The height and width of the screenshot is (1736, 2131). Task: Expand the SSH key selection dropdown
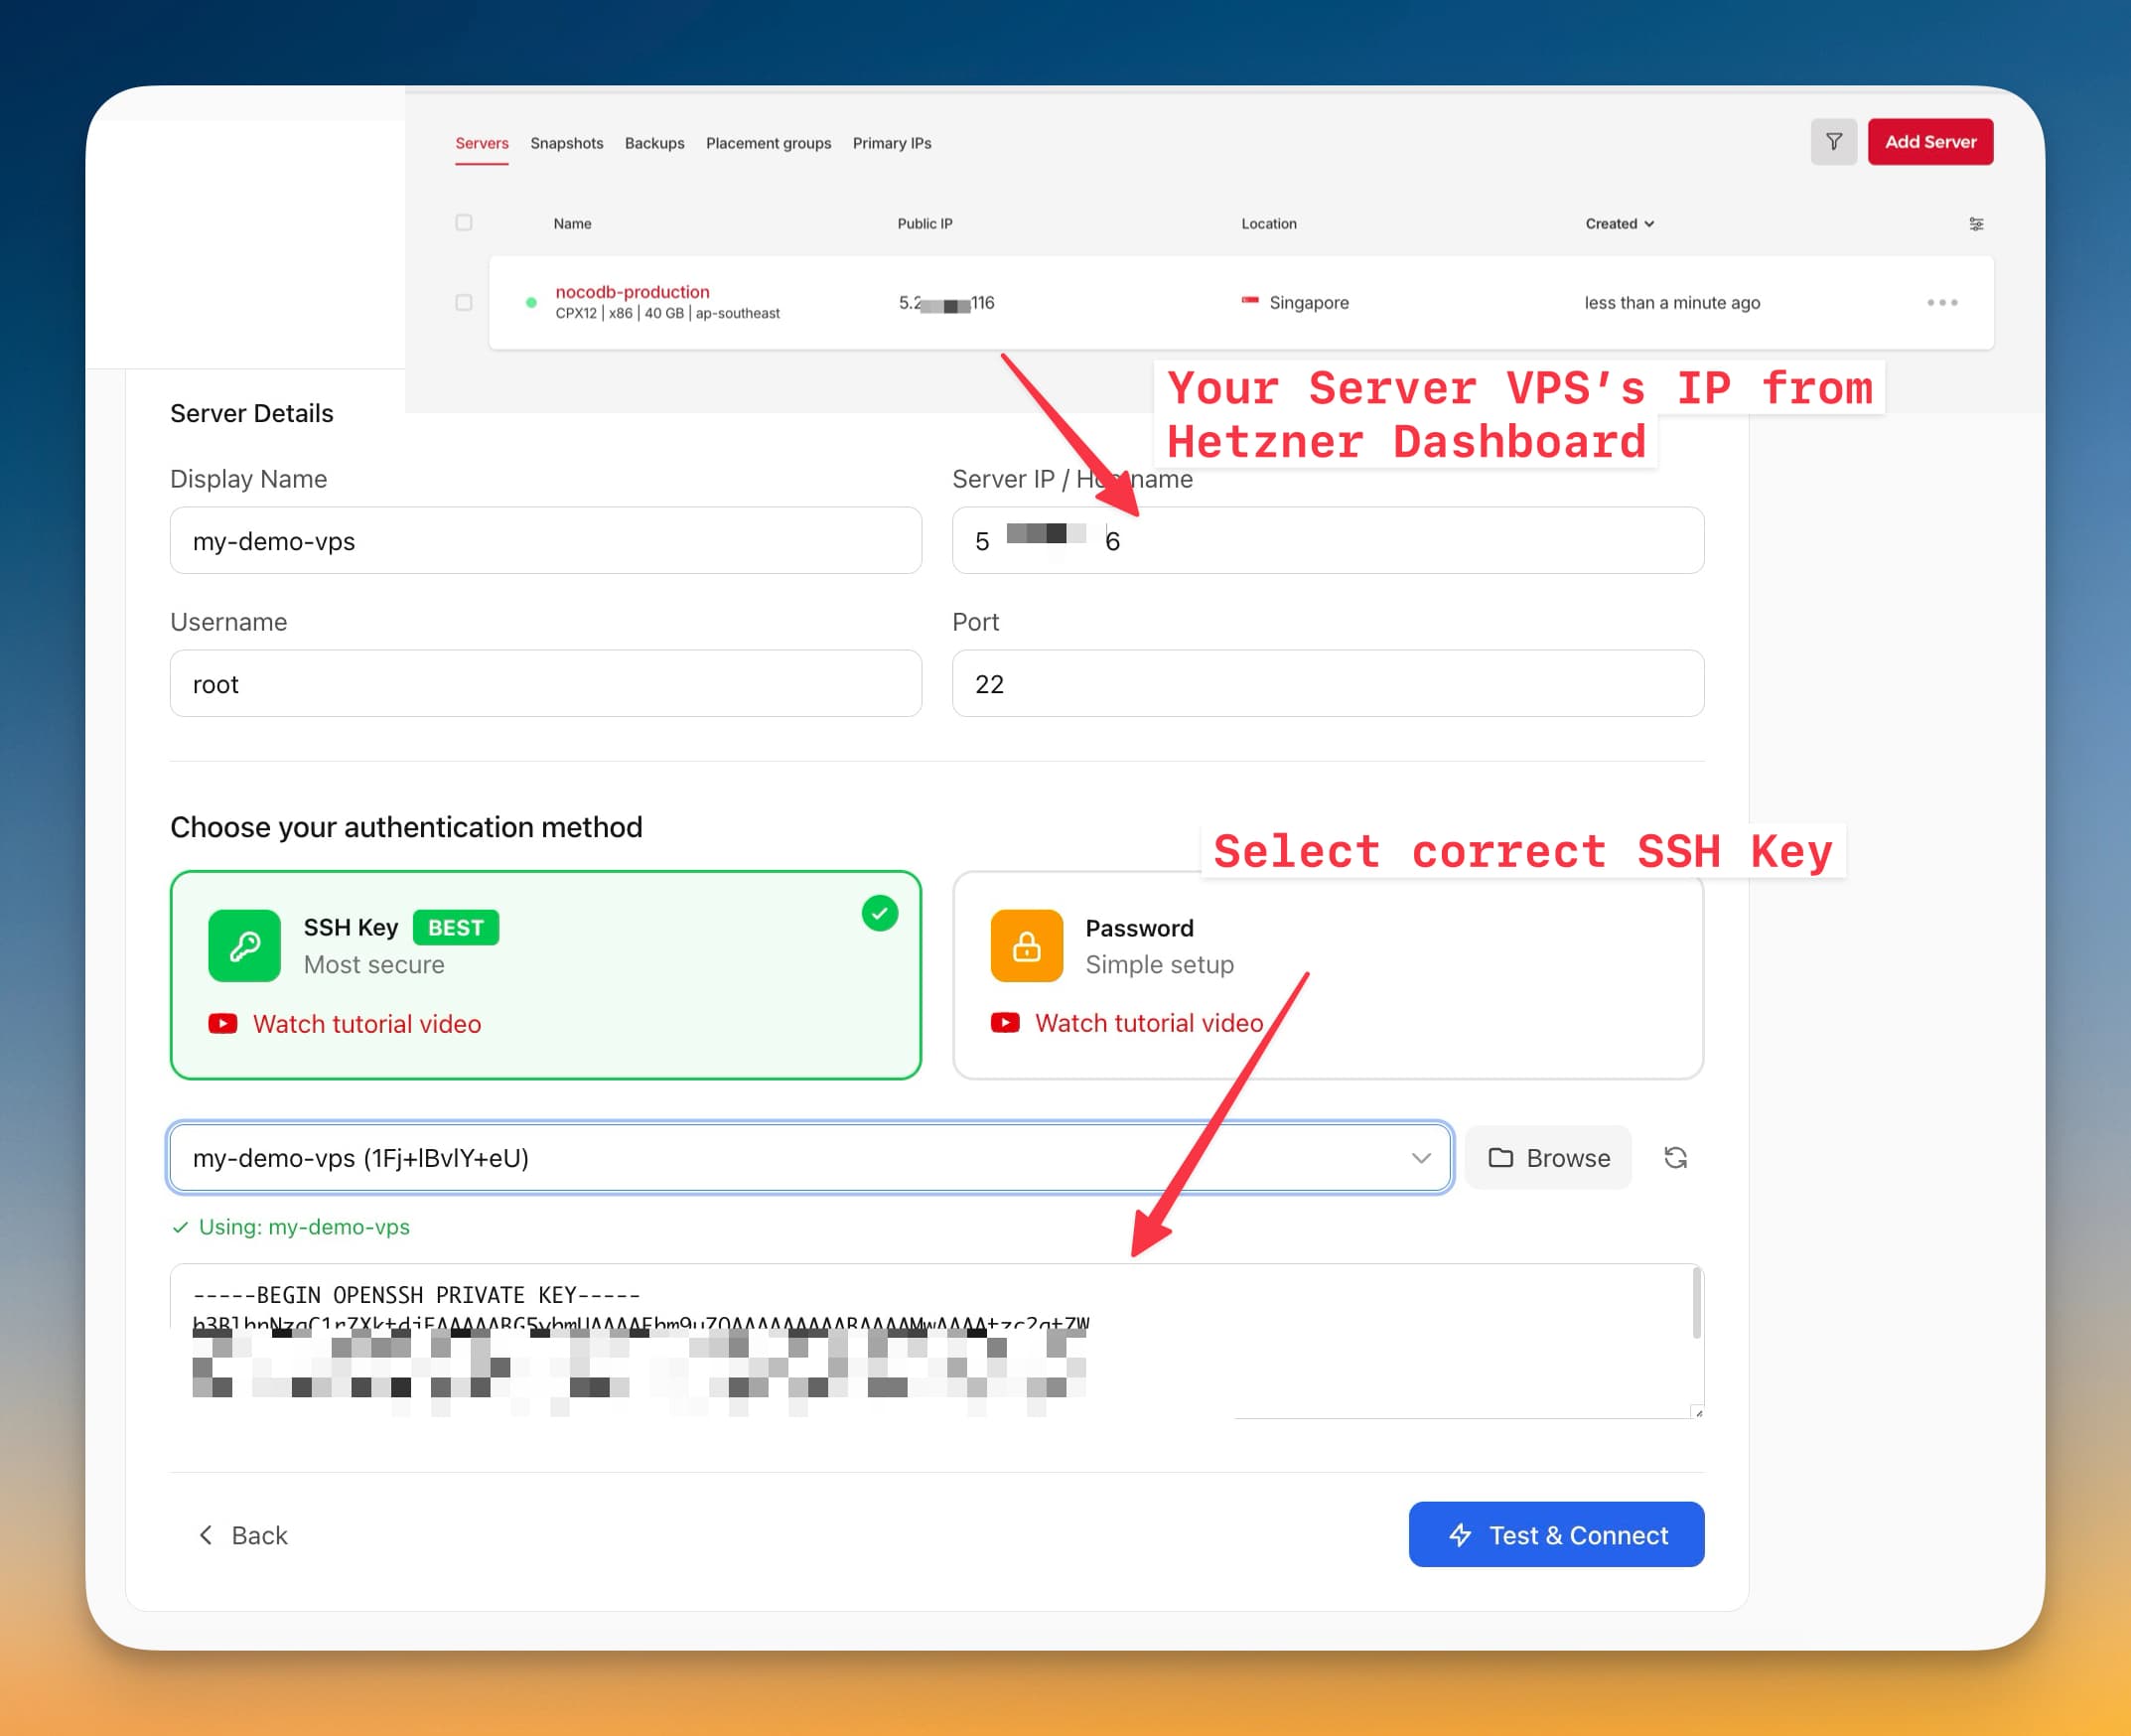1420,1158
